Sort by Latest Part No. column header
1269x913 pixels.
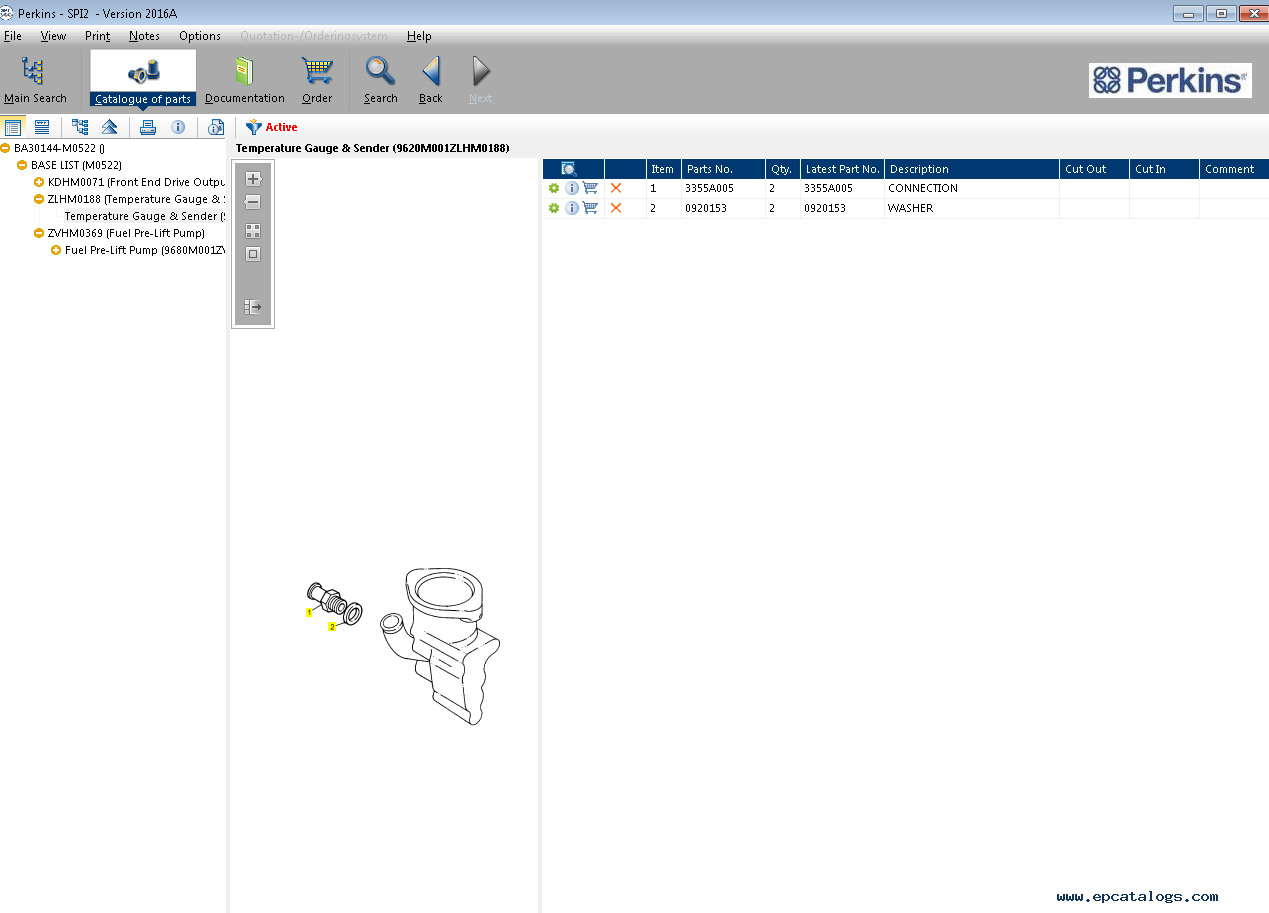842,169
